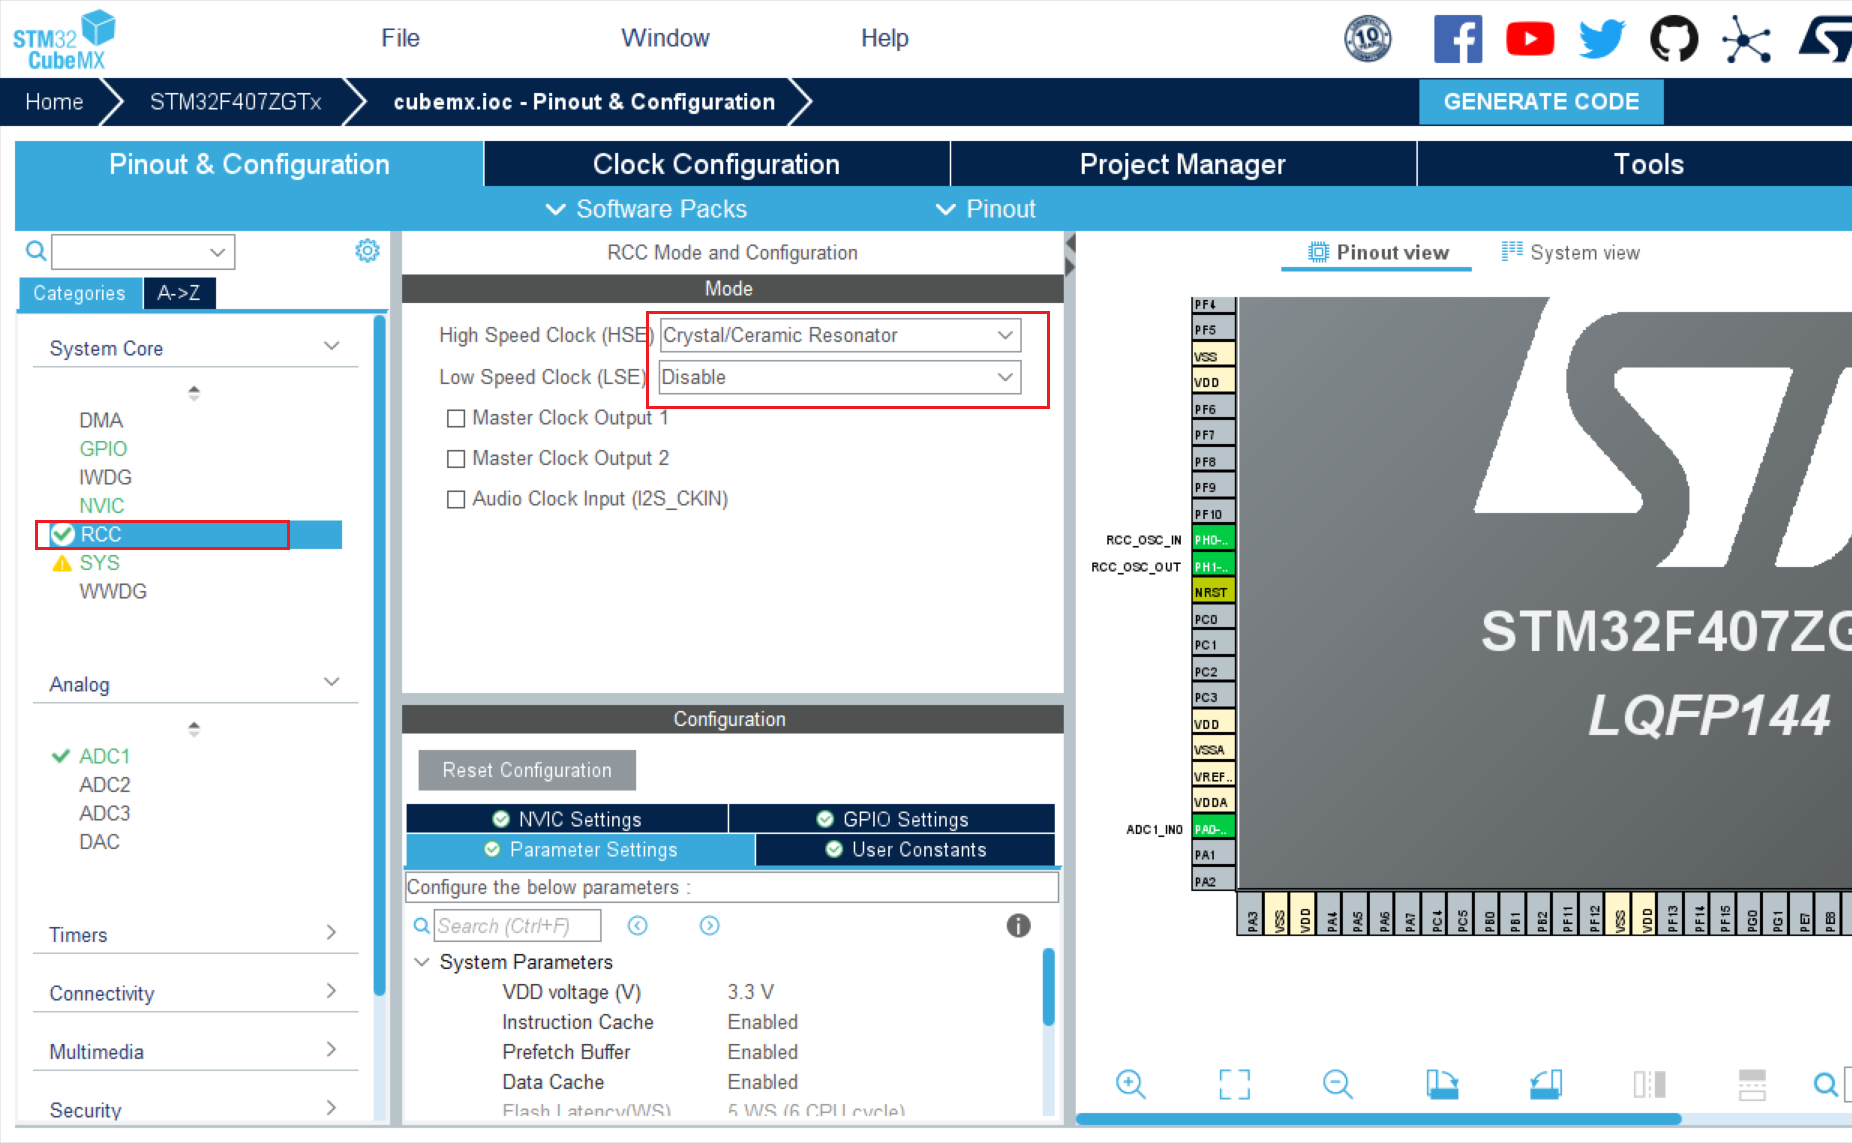The width and height of the screenshot is (1852, 1143).
Task: Open the Software Packs menu
Action: coord(646,209)
